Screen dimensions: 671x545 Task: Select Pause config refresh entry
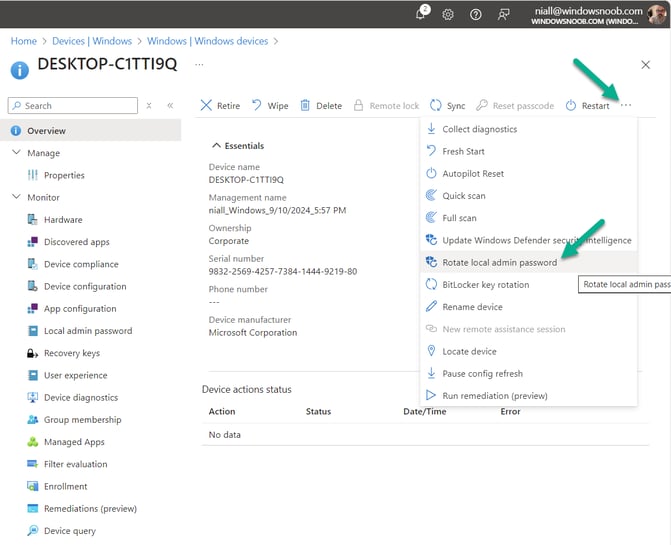(x=529, y=373)
